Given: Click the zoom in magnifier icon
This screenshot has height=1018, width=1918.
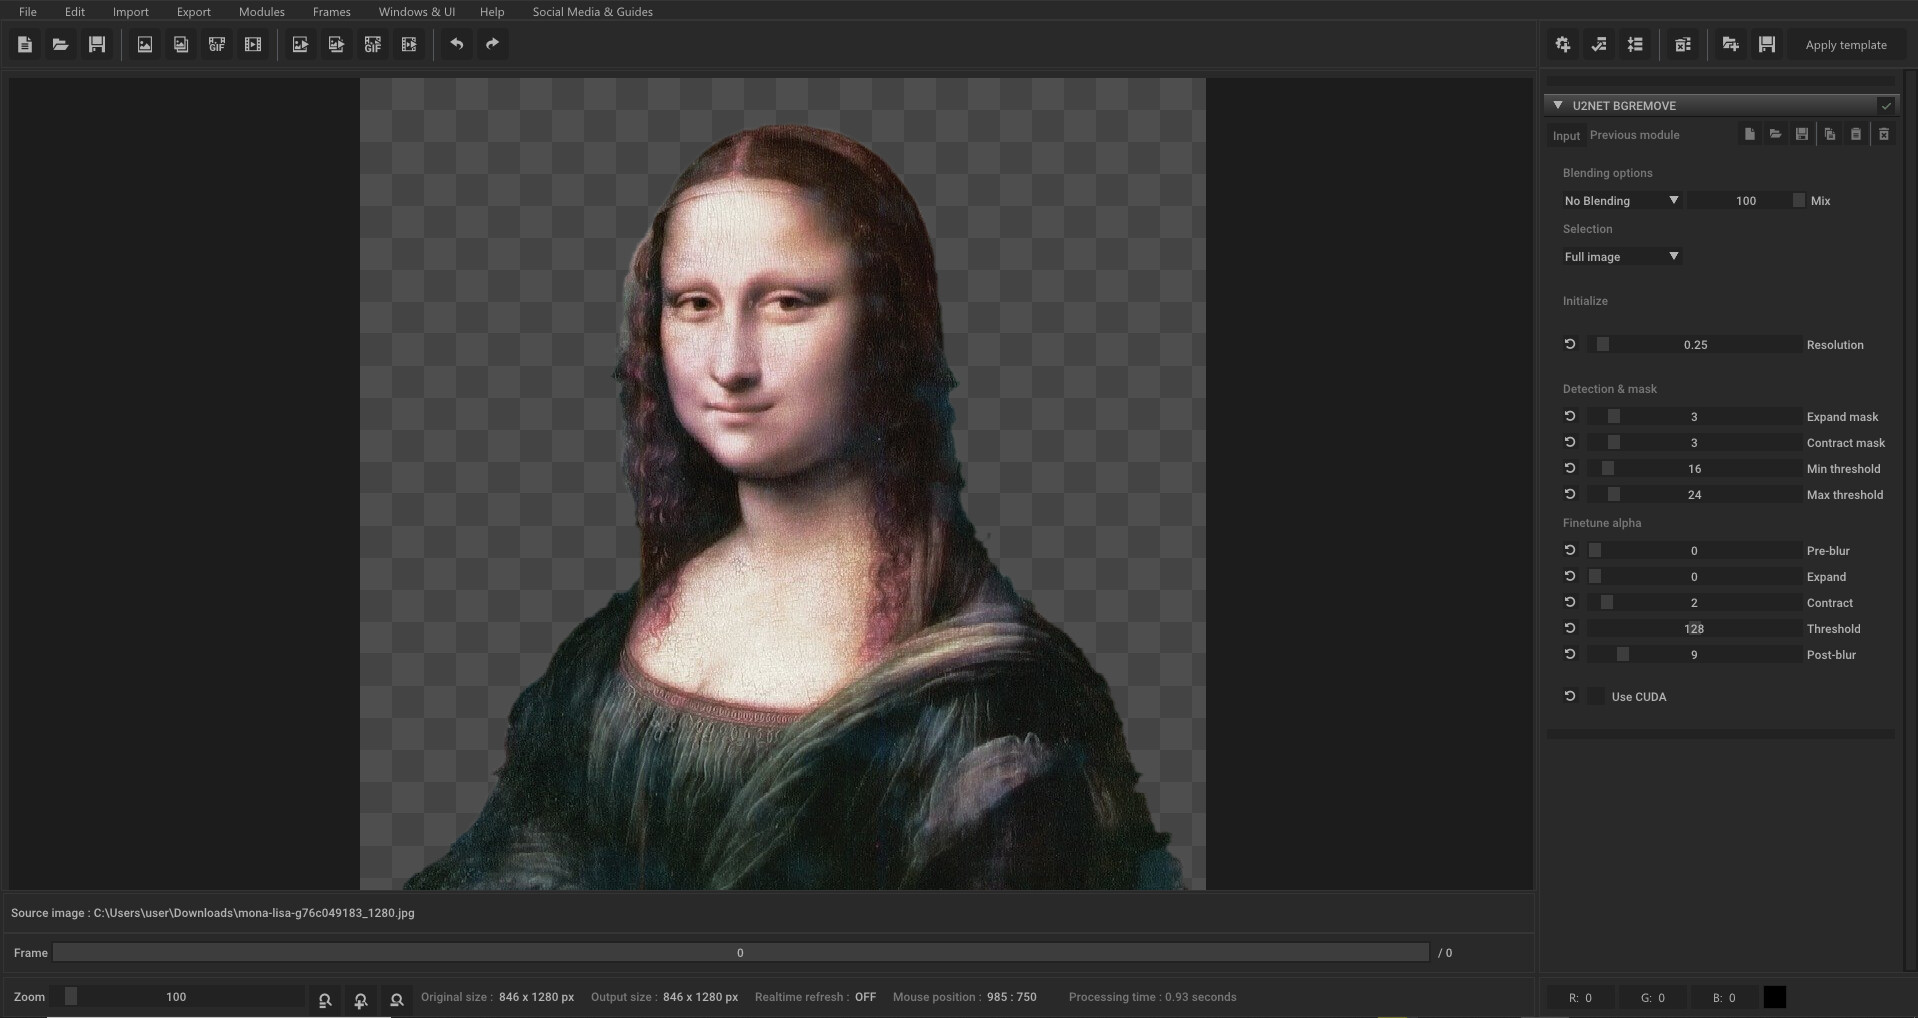Looking at the screenshot, I should coord(361,999).
